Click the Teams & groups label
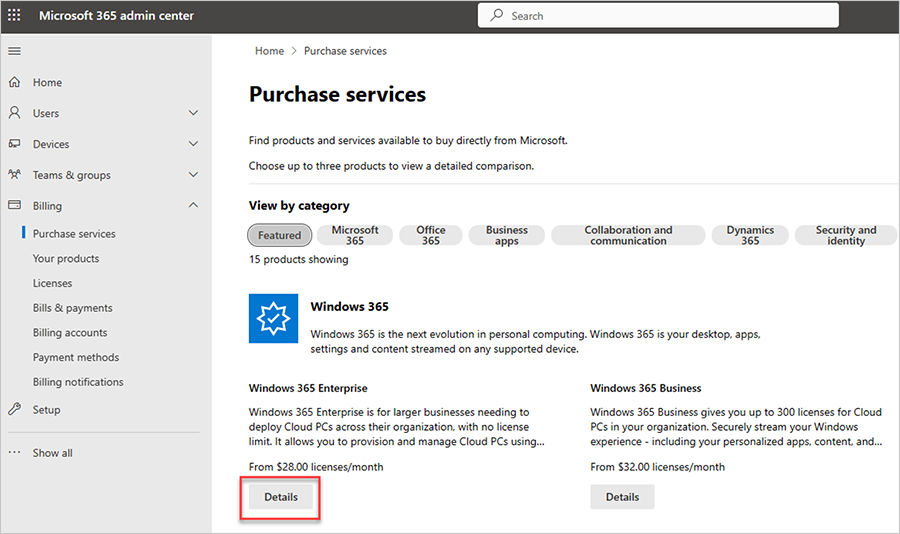This screenshot has width=900, height=534. [72, 175]
